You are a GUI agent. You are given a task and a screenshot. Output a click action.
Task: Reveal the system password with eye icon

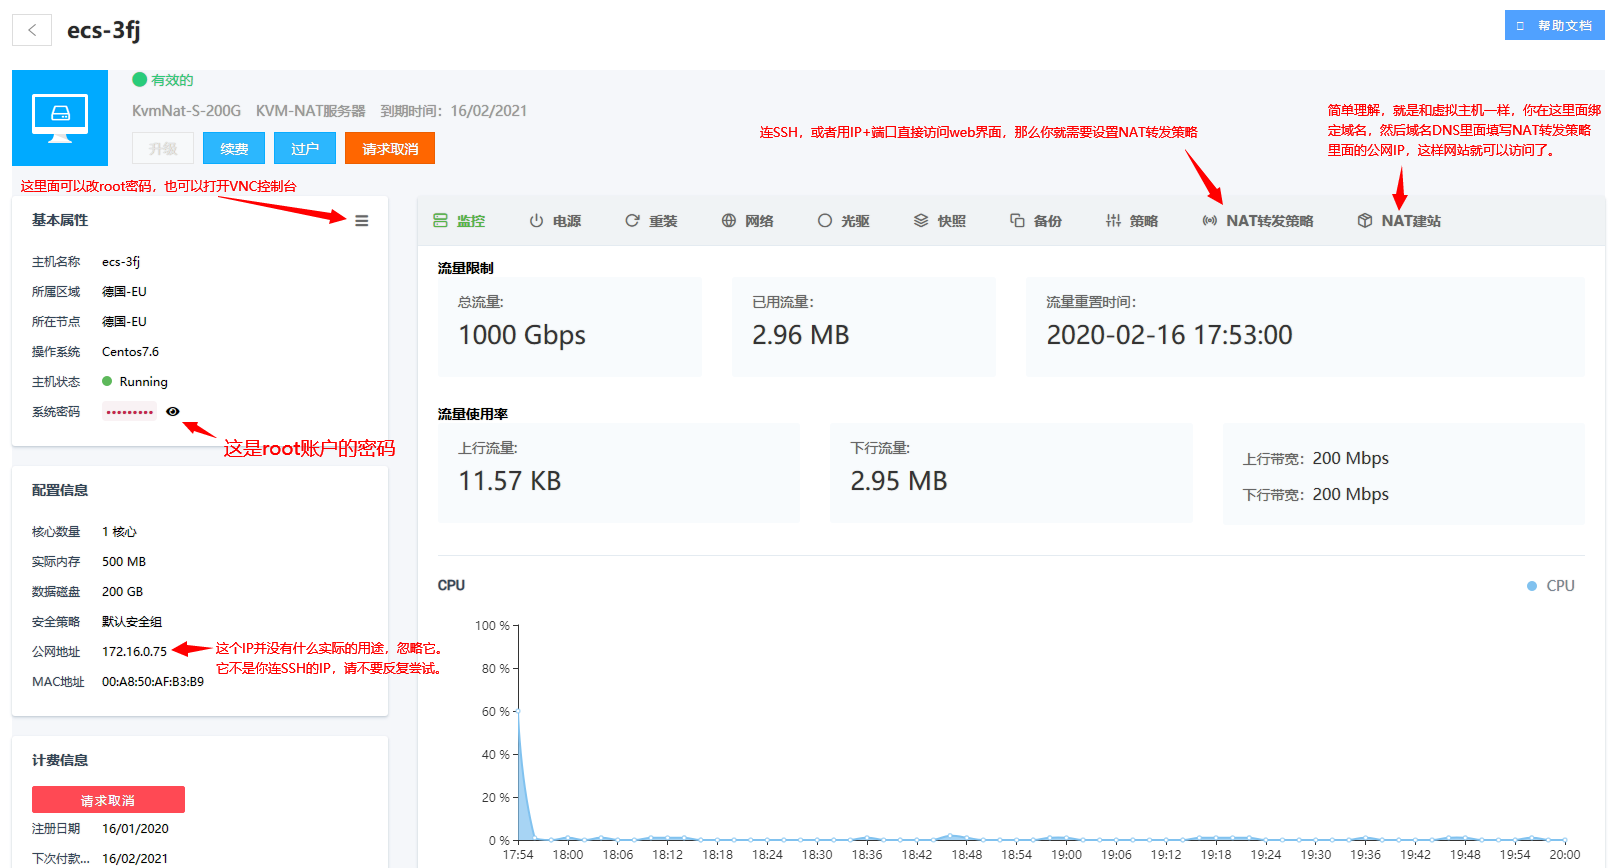pyautogui.click(x=173, y=411)
